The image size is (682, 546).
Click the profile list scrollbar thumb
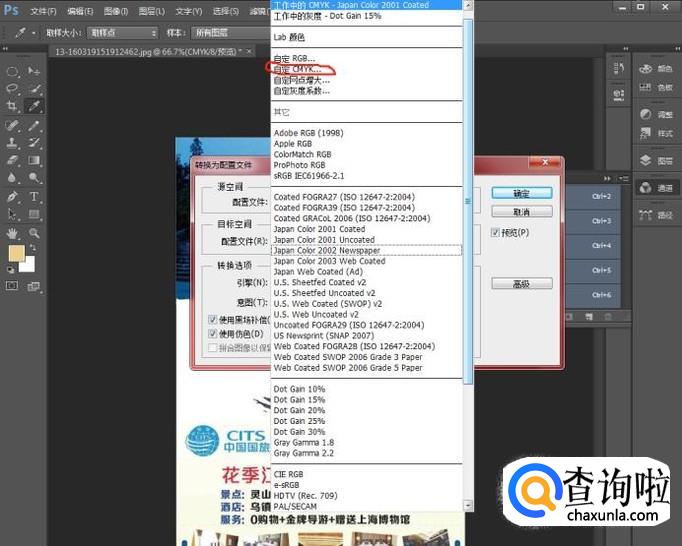(468, 201)
